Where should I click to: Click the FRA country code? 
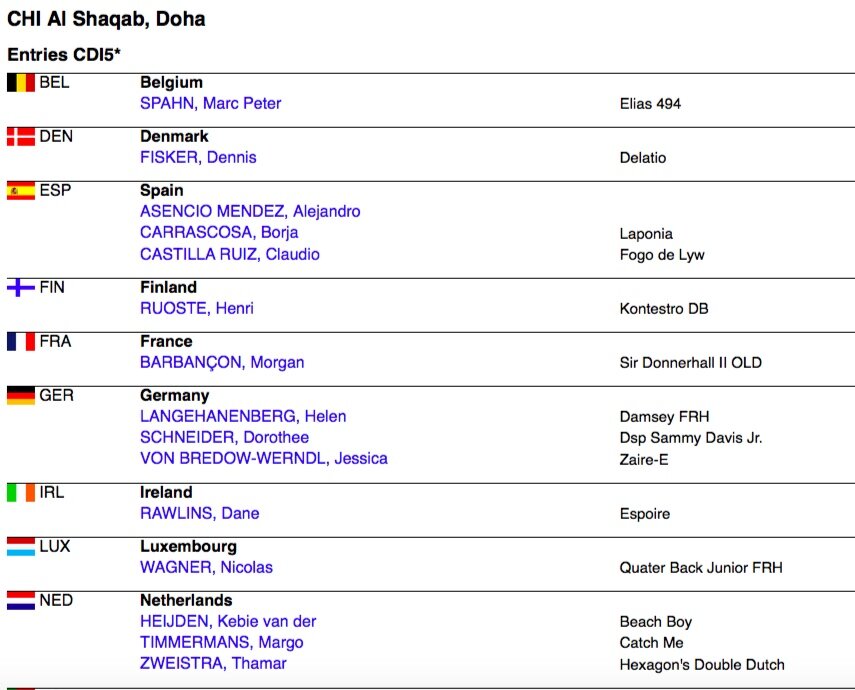(55, 341)
